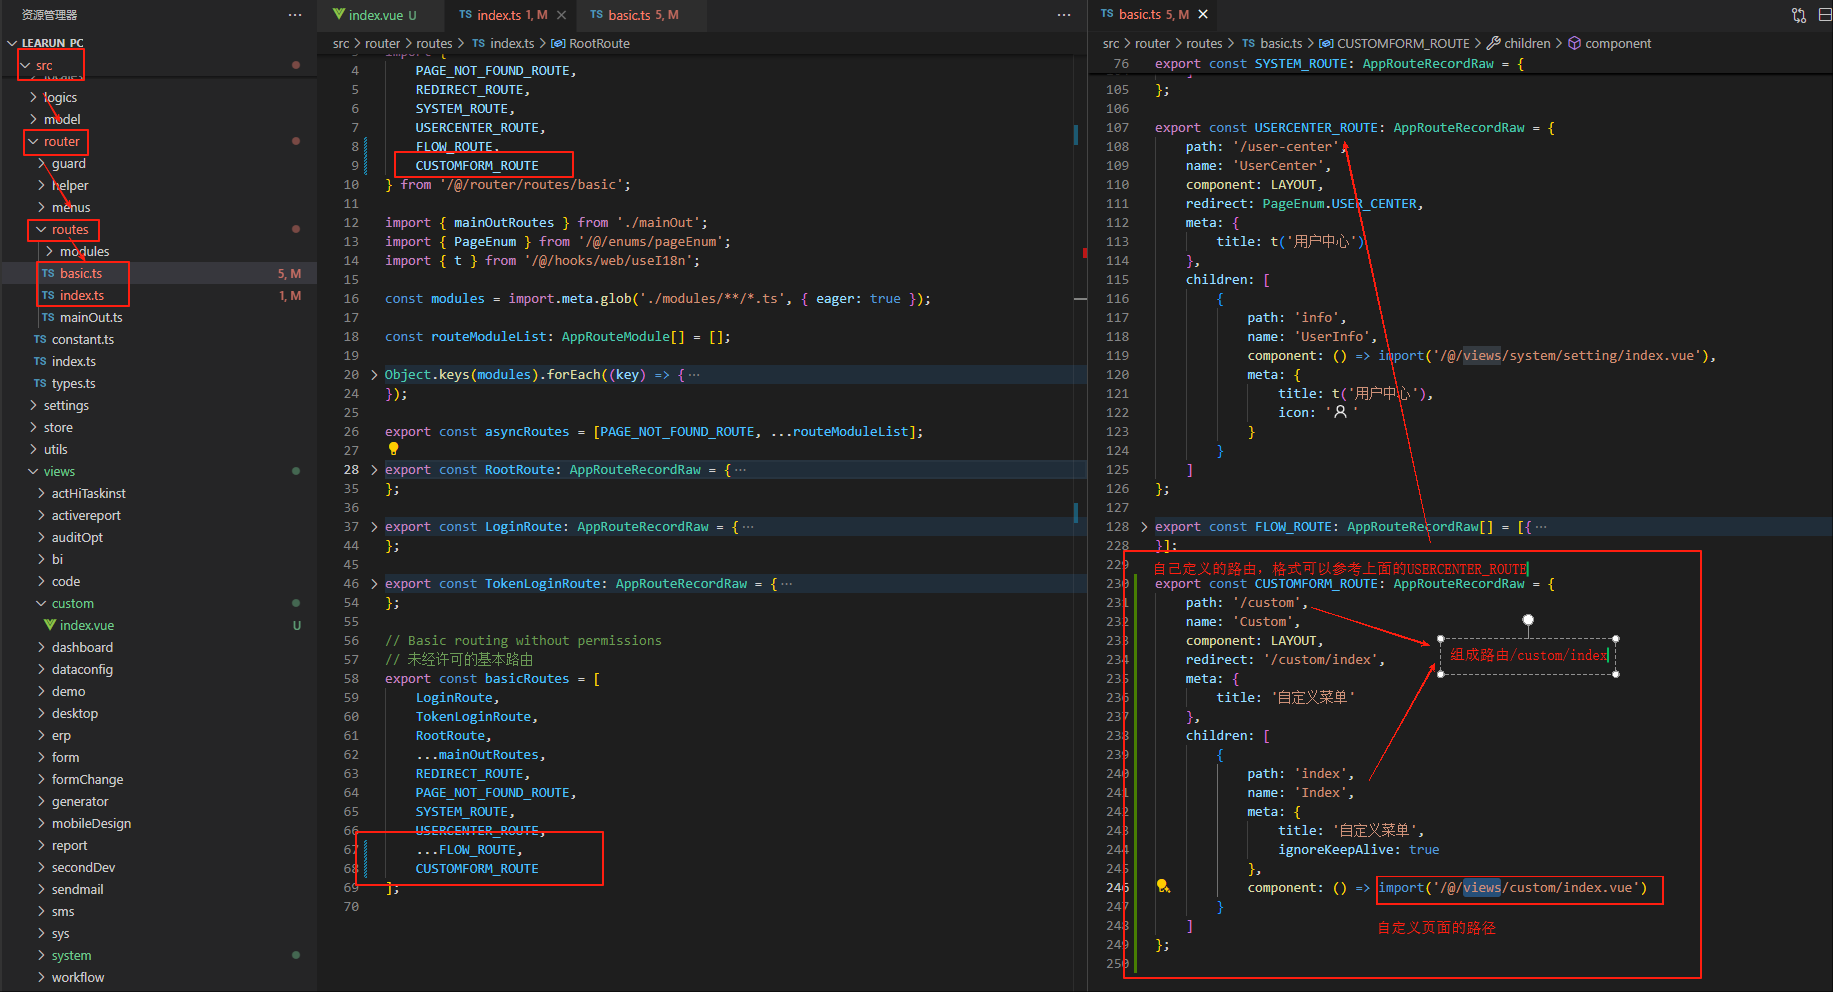The image size is (1833, 992).
Task: Click lightbulb beside line 245 in basic.ts
Action: point(1163,886)
